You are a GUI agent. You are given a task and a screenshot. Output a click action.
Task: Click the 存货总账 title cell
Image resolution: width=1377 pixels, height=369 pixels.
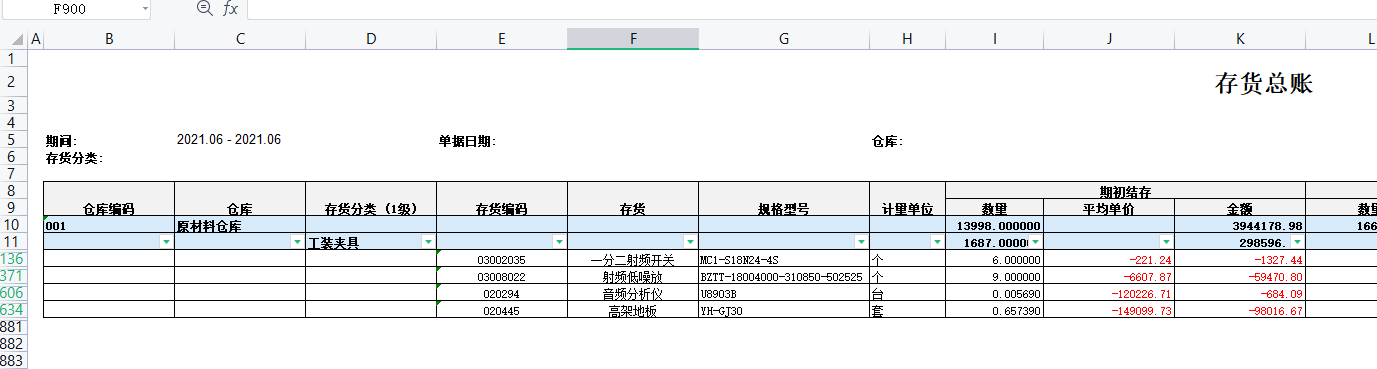tap(1263, 84)
